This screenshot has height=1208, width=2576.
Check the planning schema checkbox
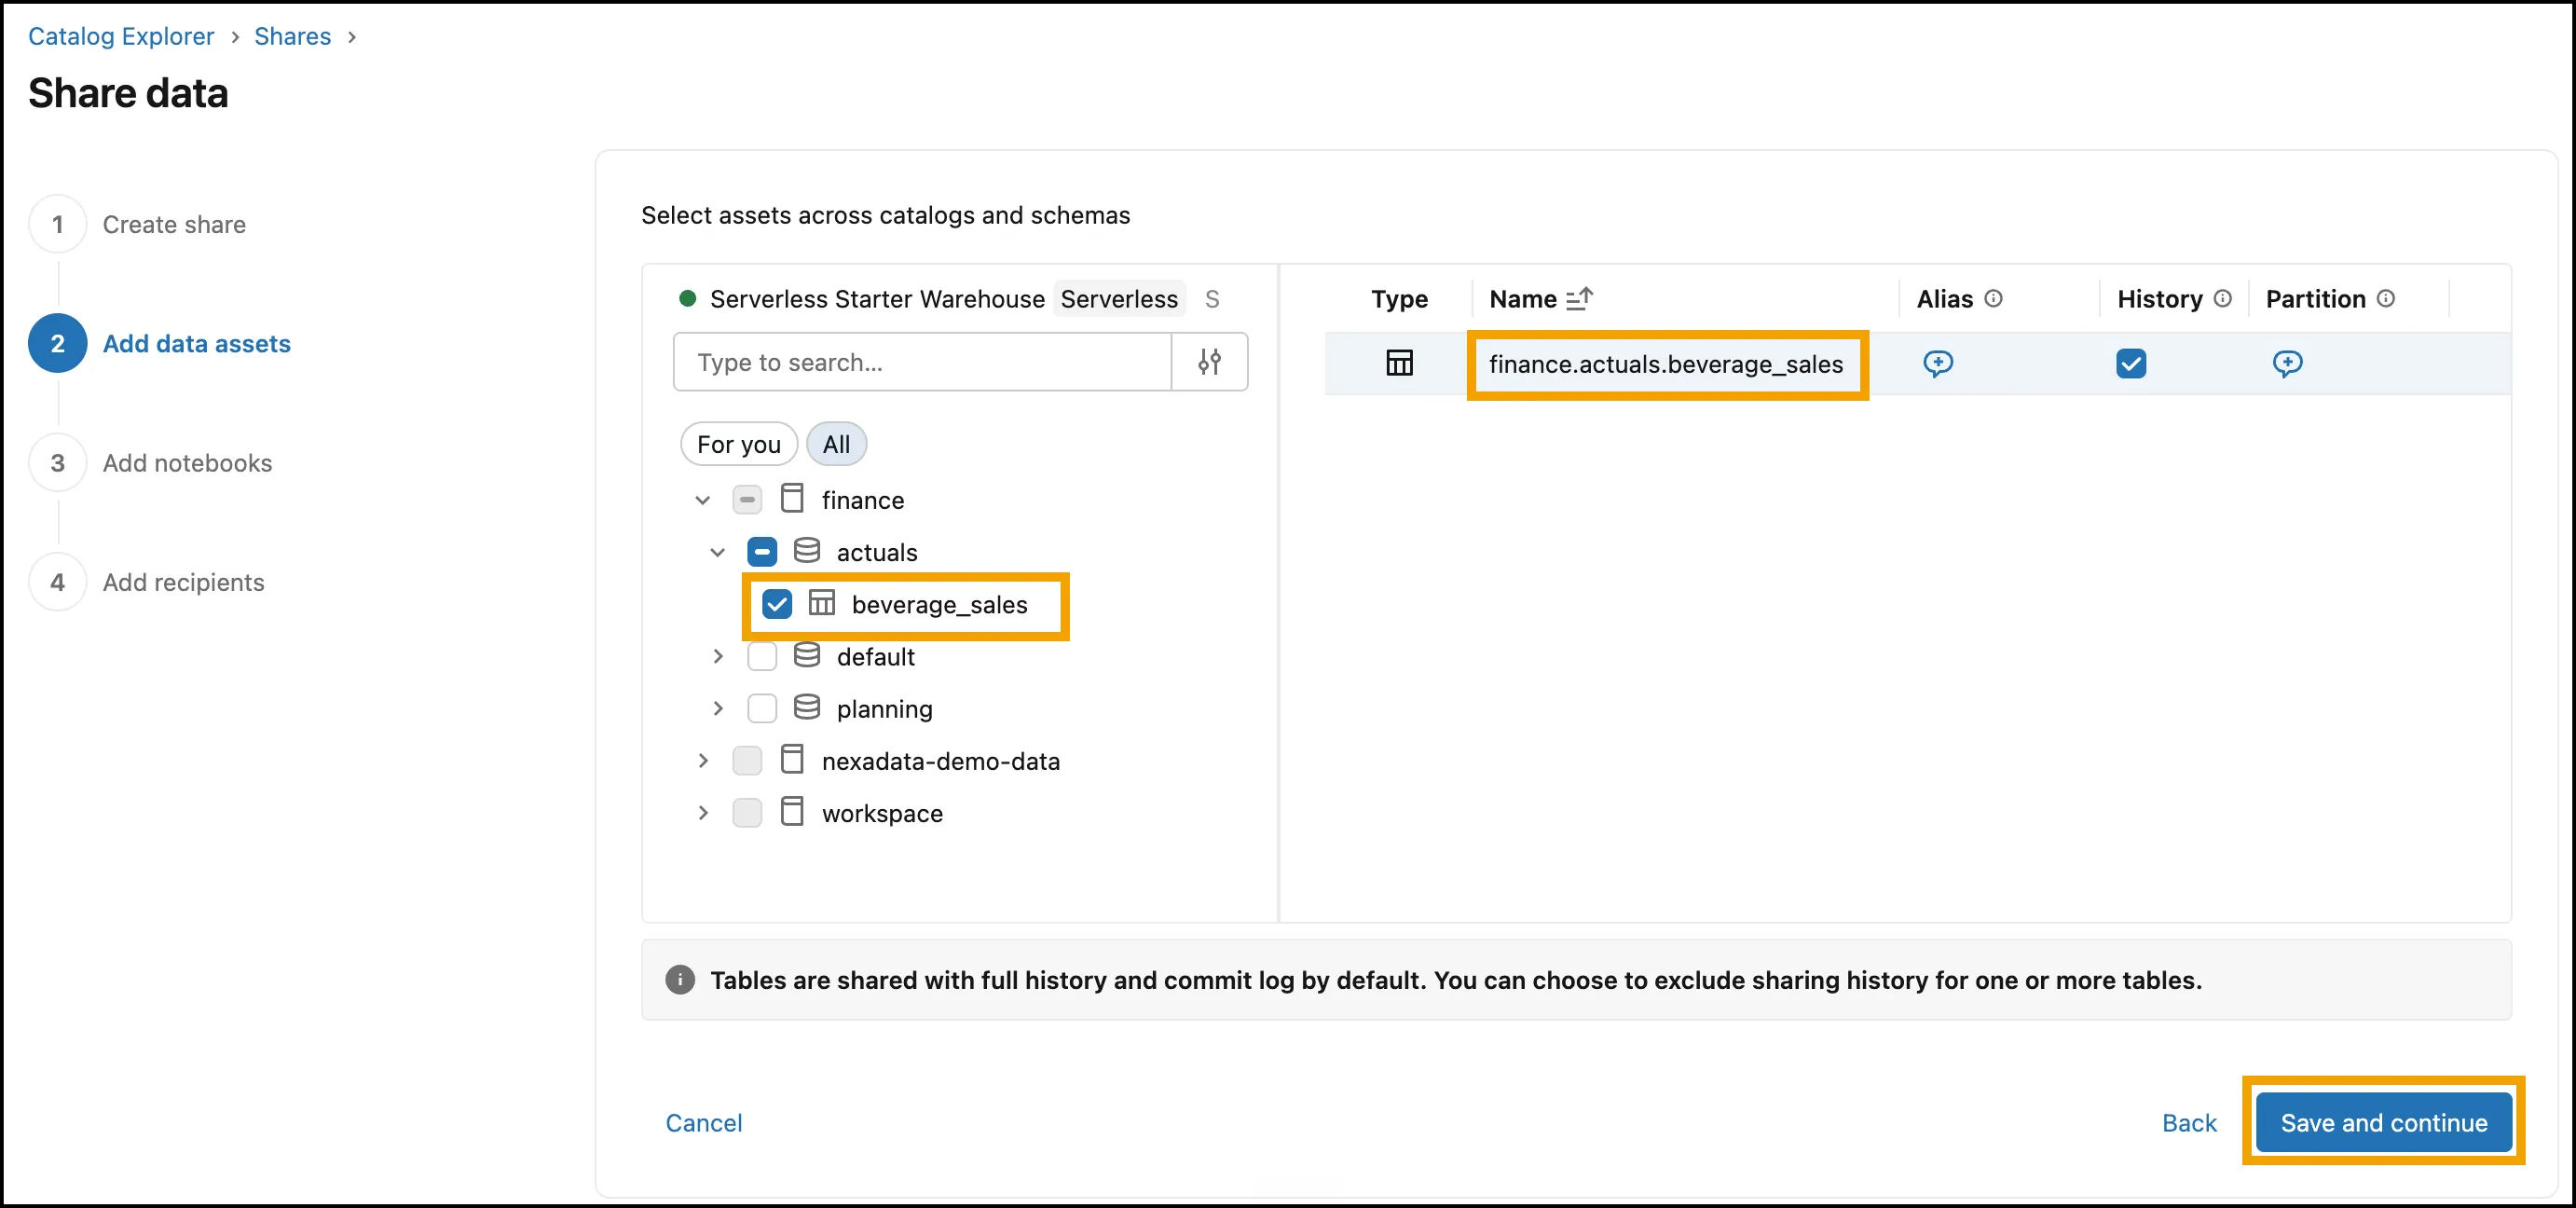click(x=762, y=708)
